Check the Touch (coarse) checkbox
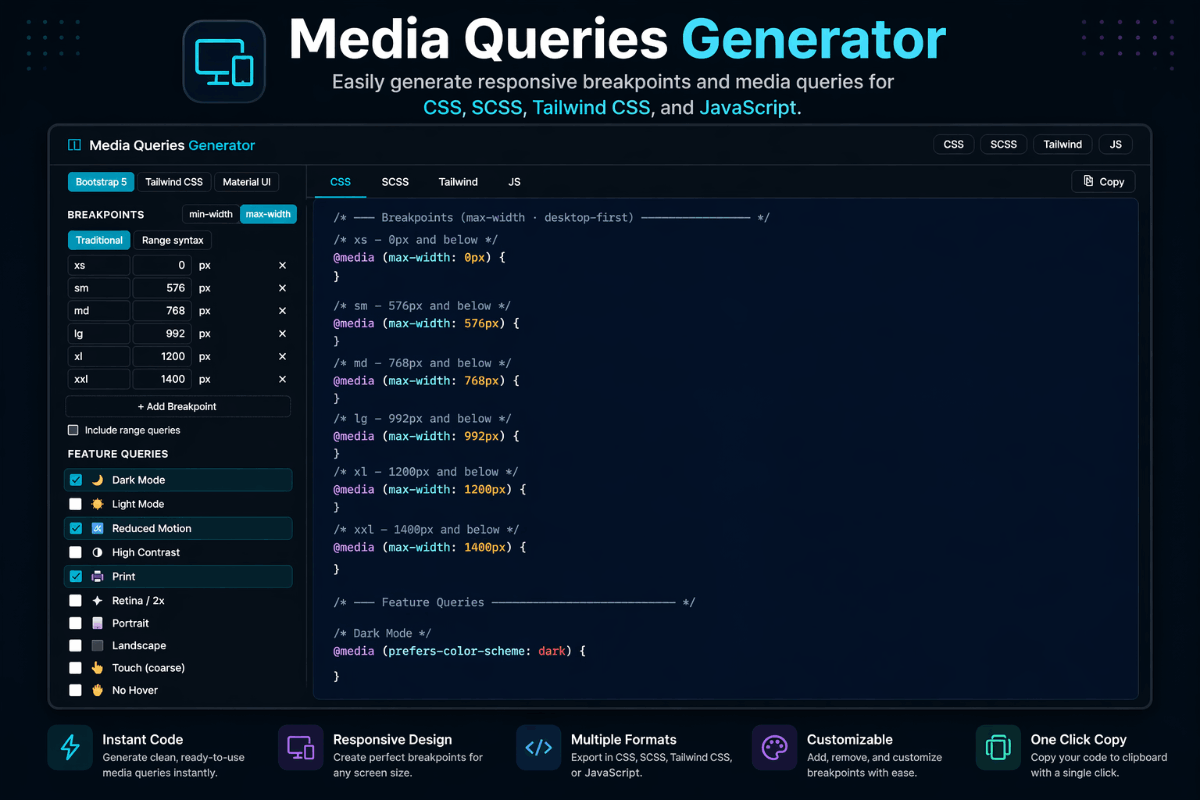Viewport: 1200px width, 800px height. point(75,668)
